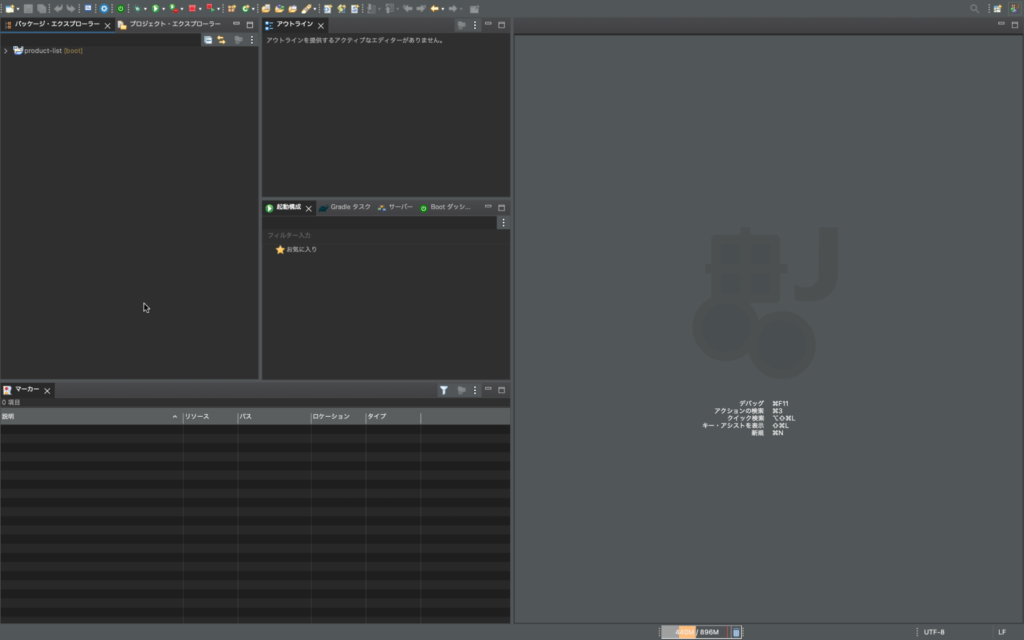Click the heap memory usage bar
The width and height of the screenshot is (1024, 640).
point(696,632)
